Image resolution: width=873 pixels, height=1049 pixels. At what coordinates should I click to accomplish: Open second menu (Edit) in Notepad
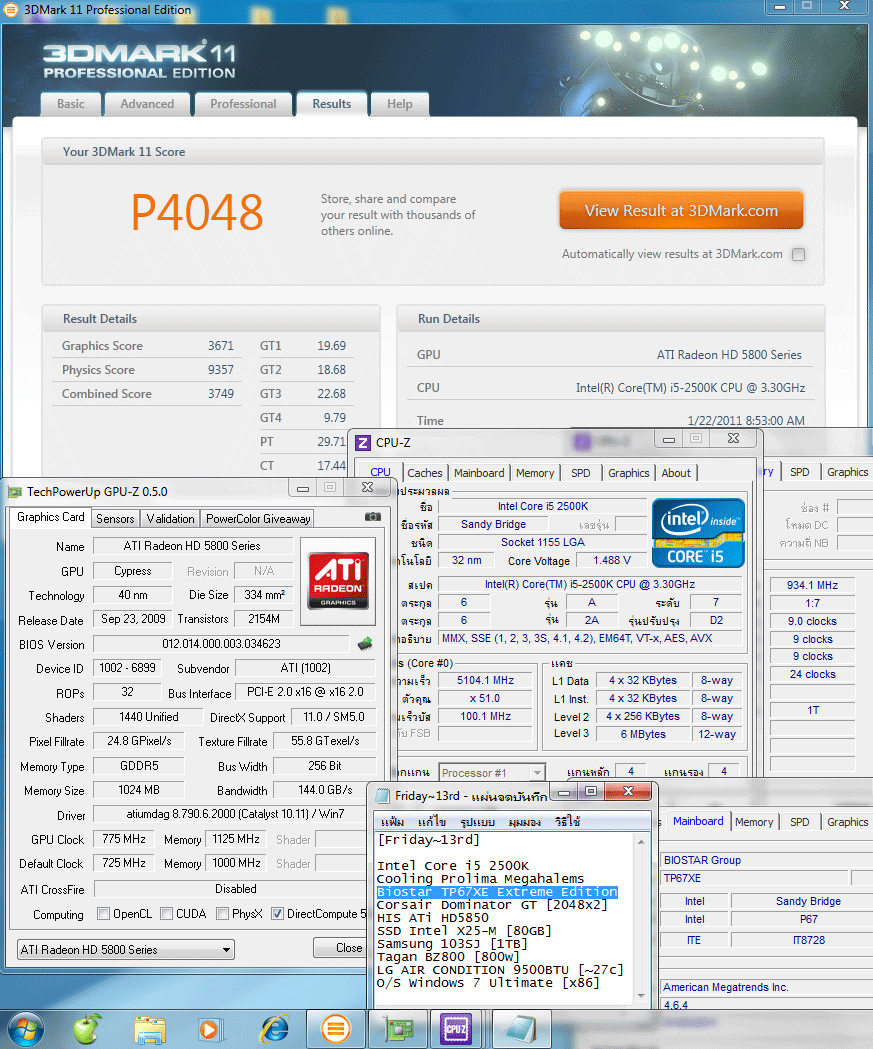432,822
